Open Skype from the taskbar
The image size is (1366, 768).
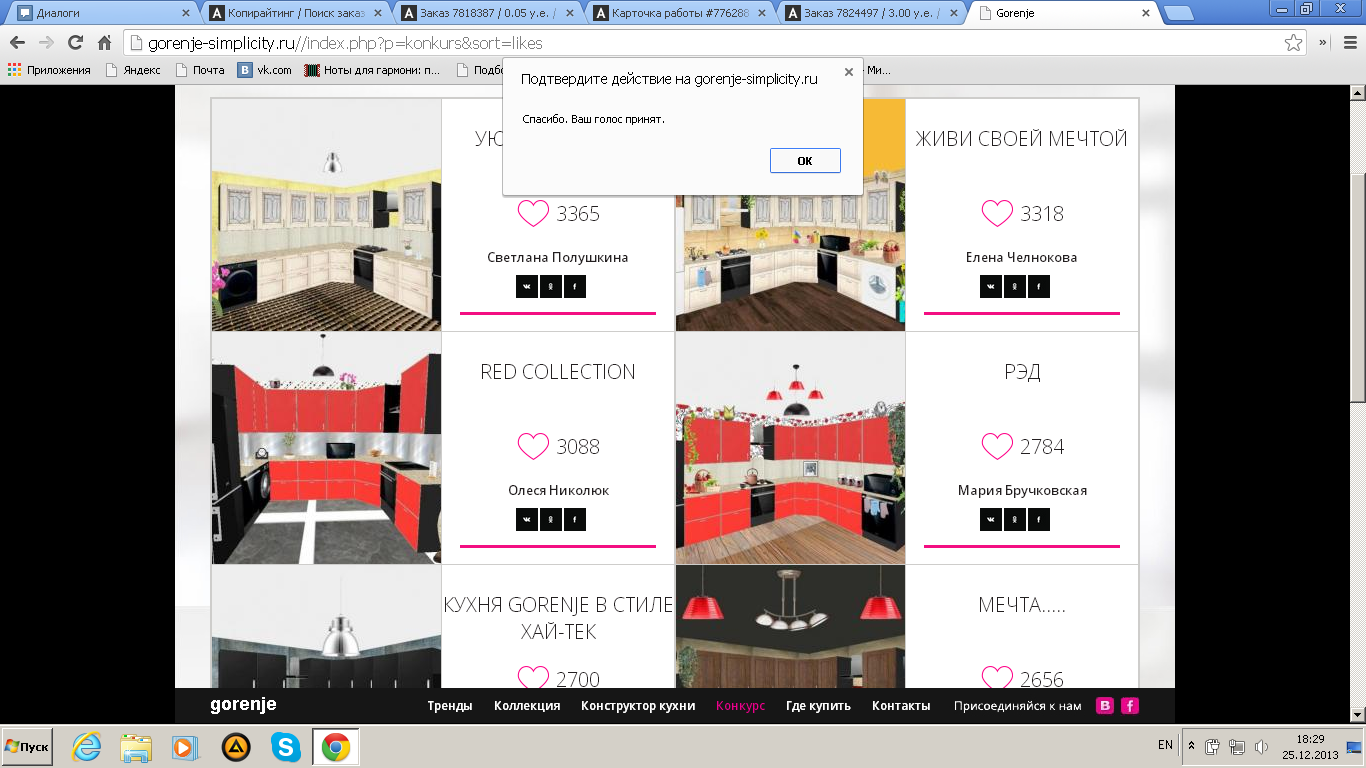pyautogui.click(x=286, y=747)
